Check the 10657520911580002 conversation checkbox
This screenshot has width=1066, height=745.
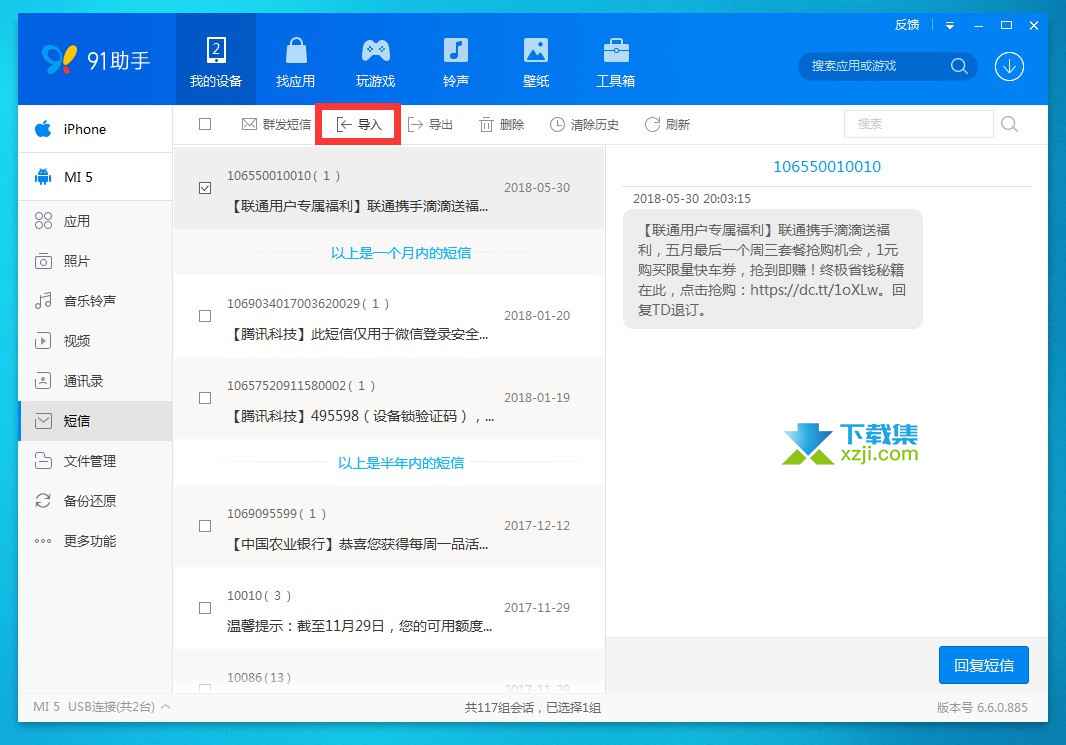point(205,398)
